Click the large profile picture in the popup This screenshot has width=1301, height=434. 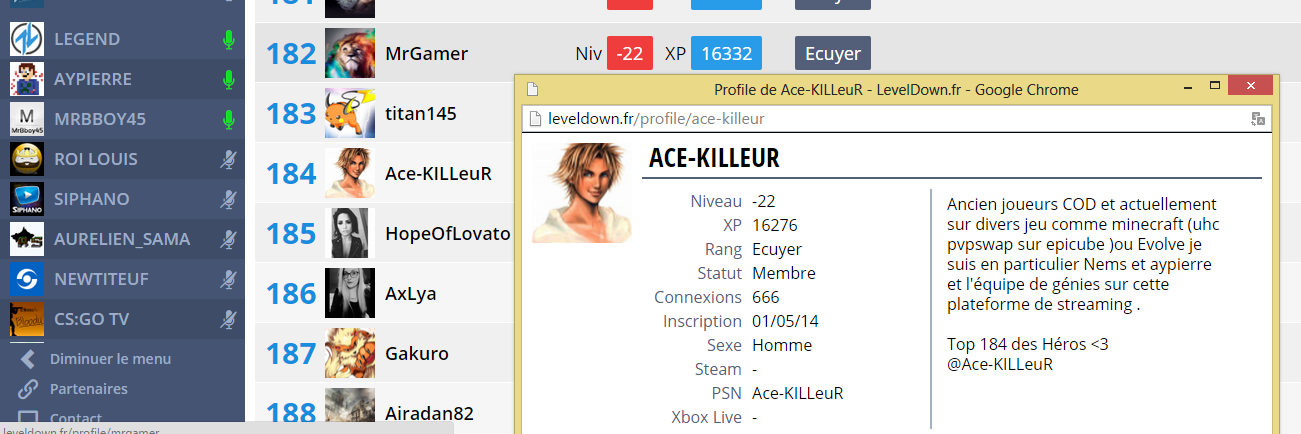click(x=582, y=193)
